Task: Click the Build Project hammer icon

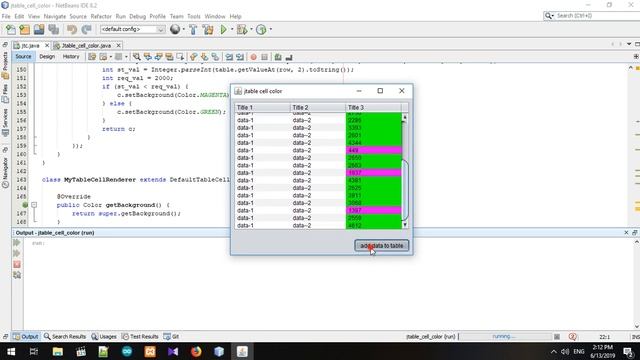Action: click(x=193, y=29)
